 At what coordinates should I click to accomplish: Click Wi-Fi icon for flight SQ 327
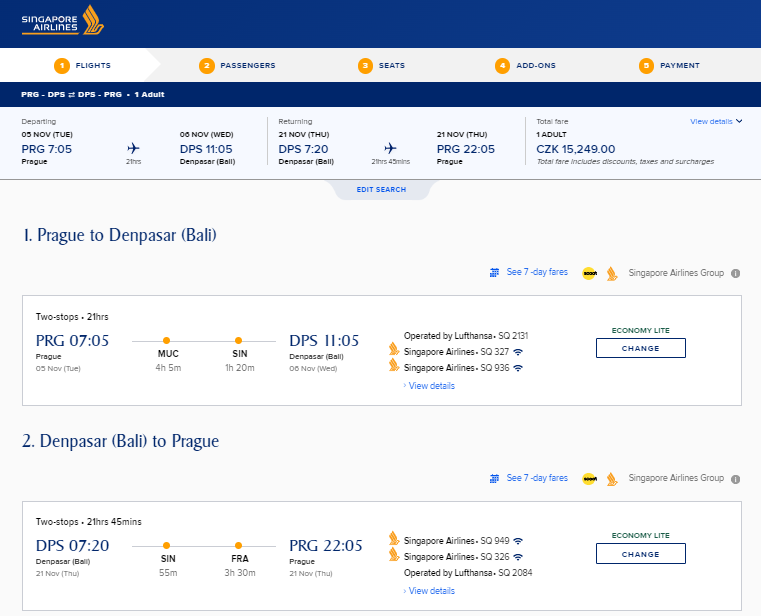pos(518,352)
